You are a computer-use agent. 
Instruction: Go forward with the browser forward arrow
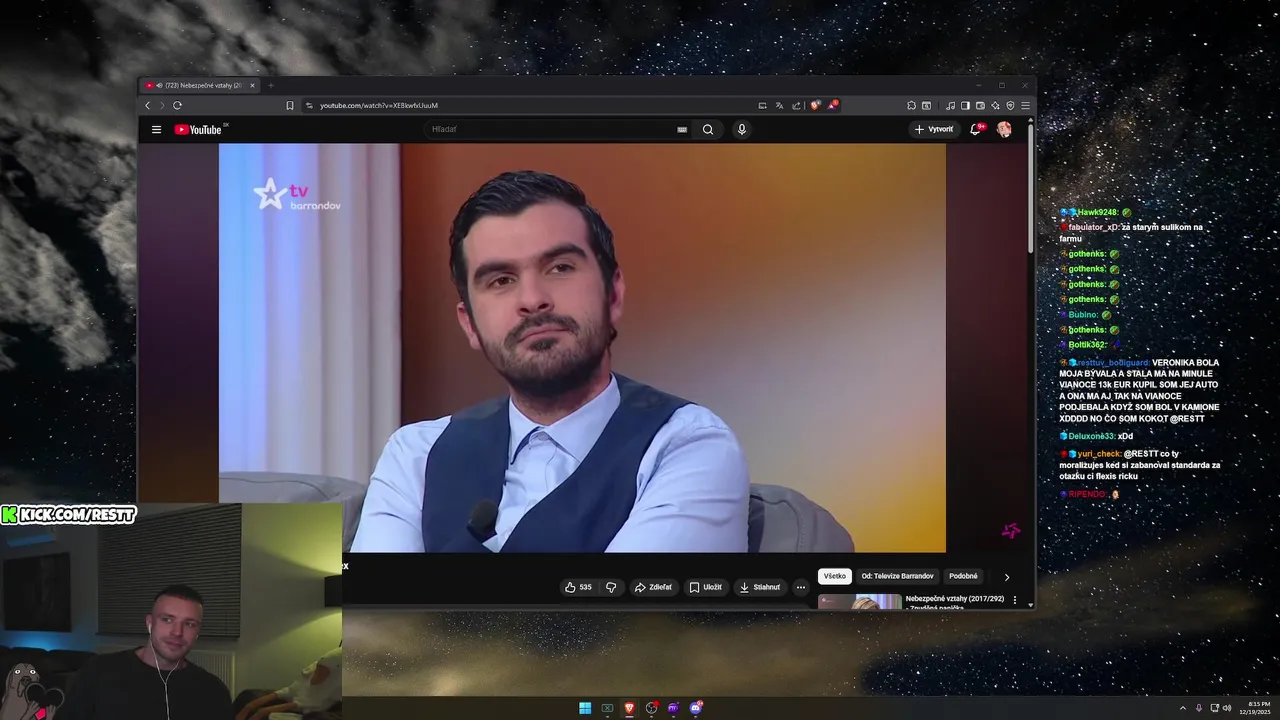tap(161, 105)
